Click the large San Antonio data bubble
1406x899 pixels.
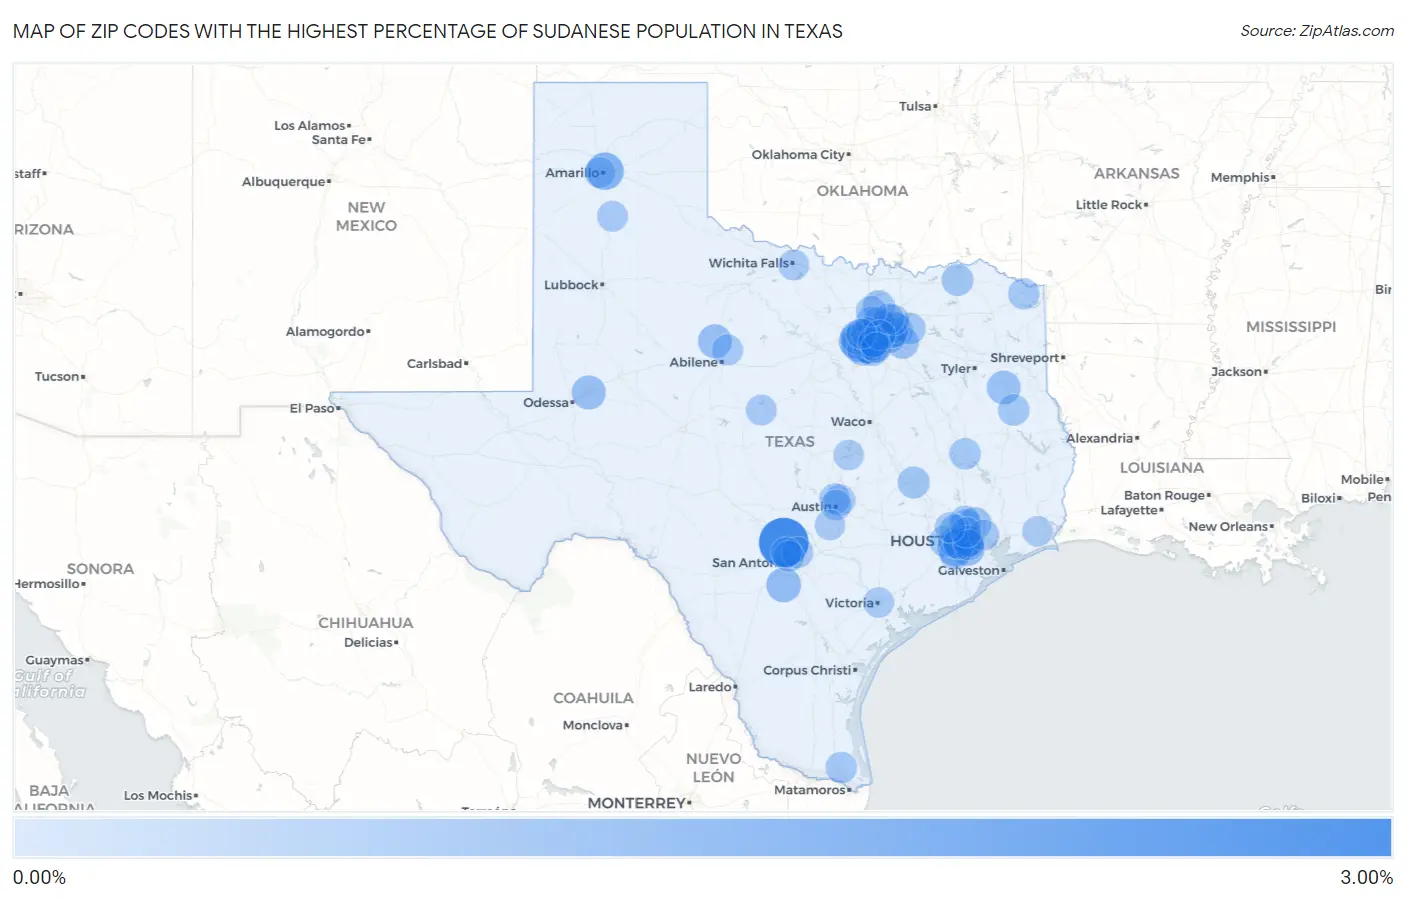coord(784,543)
